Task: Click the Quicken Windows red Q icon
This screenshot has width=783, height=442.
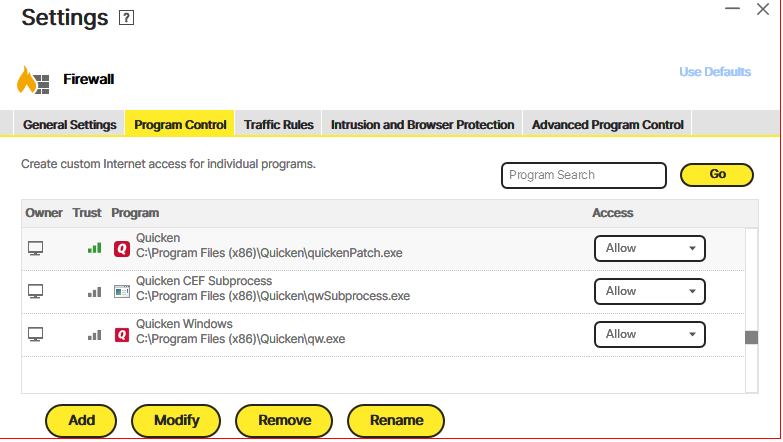Action: point(122,334)
